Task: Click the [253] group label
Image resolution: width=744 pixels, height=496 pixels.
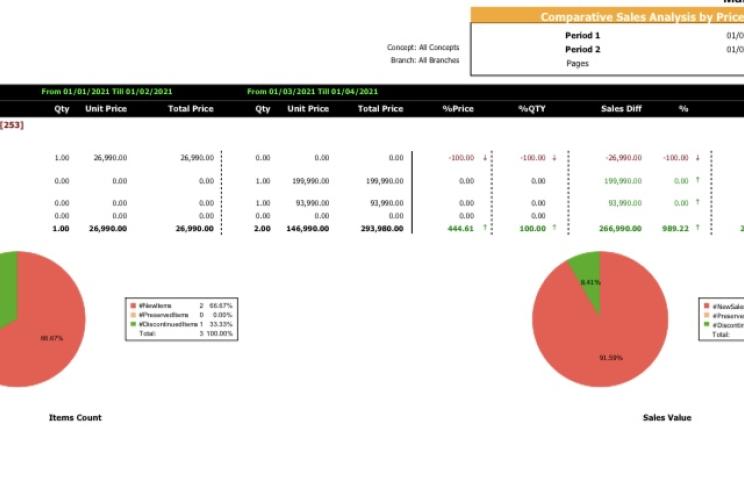Action: coord(12,125)
